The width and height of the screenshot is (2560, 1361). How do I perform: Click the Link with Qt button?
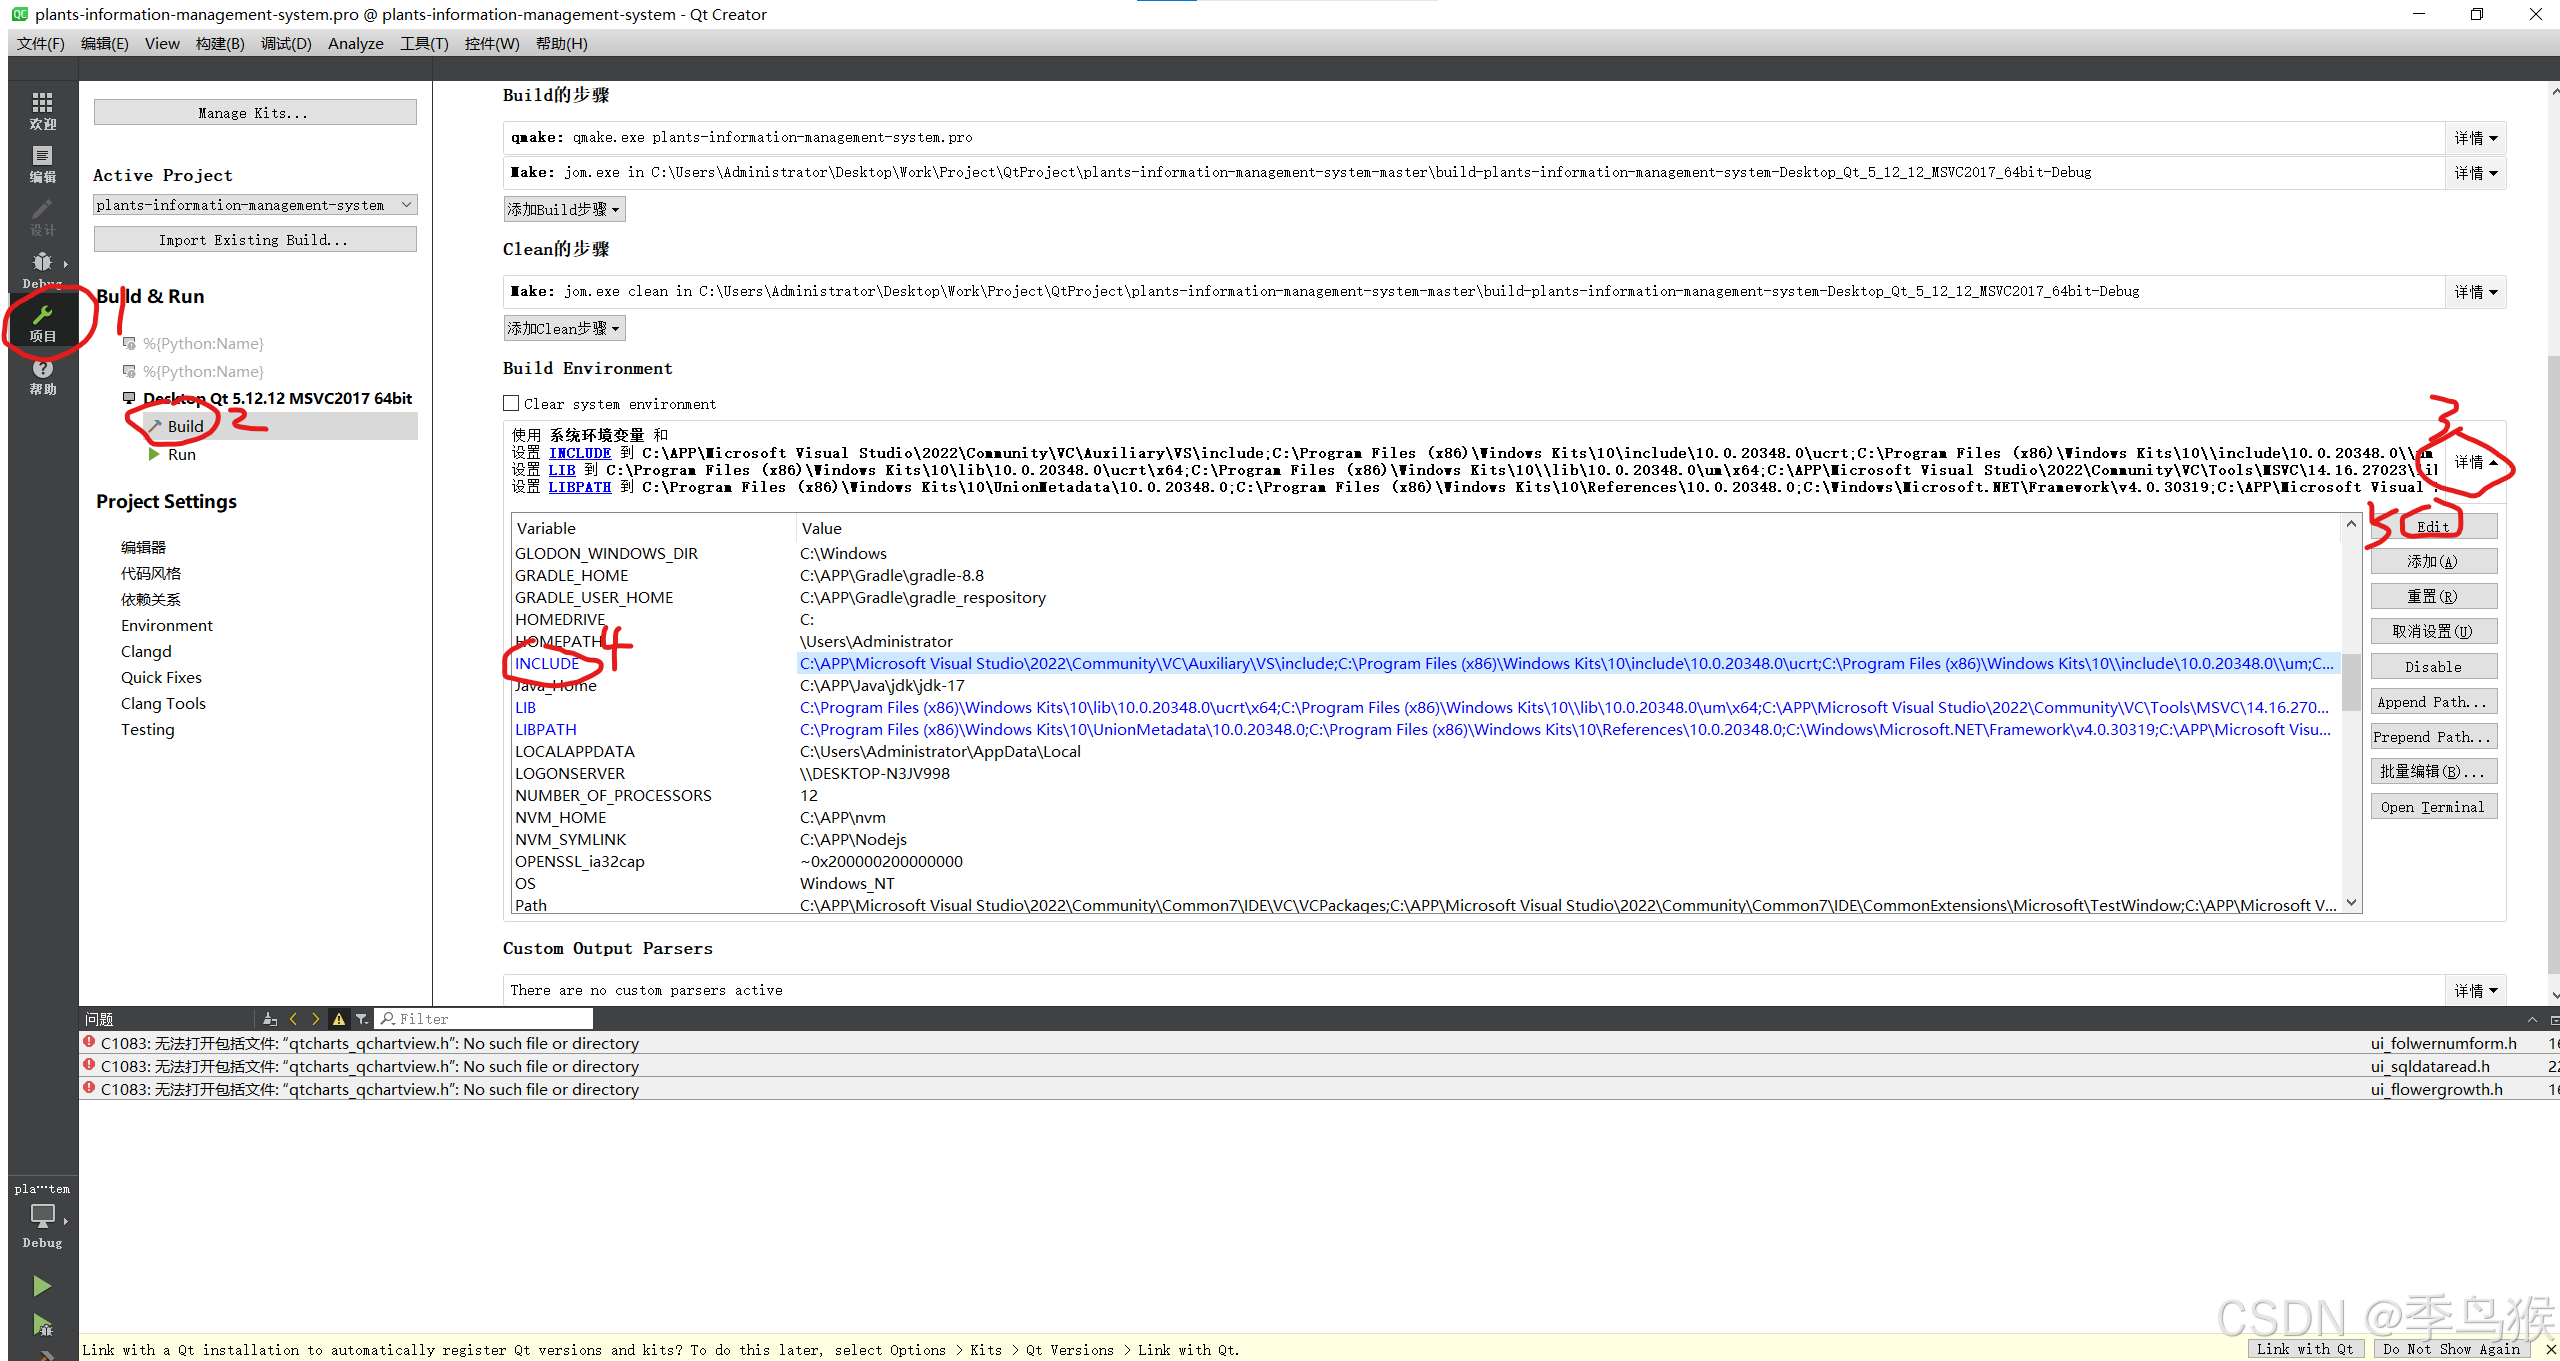(x=2305, y=1349)
